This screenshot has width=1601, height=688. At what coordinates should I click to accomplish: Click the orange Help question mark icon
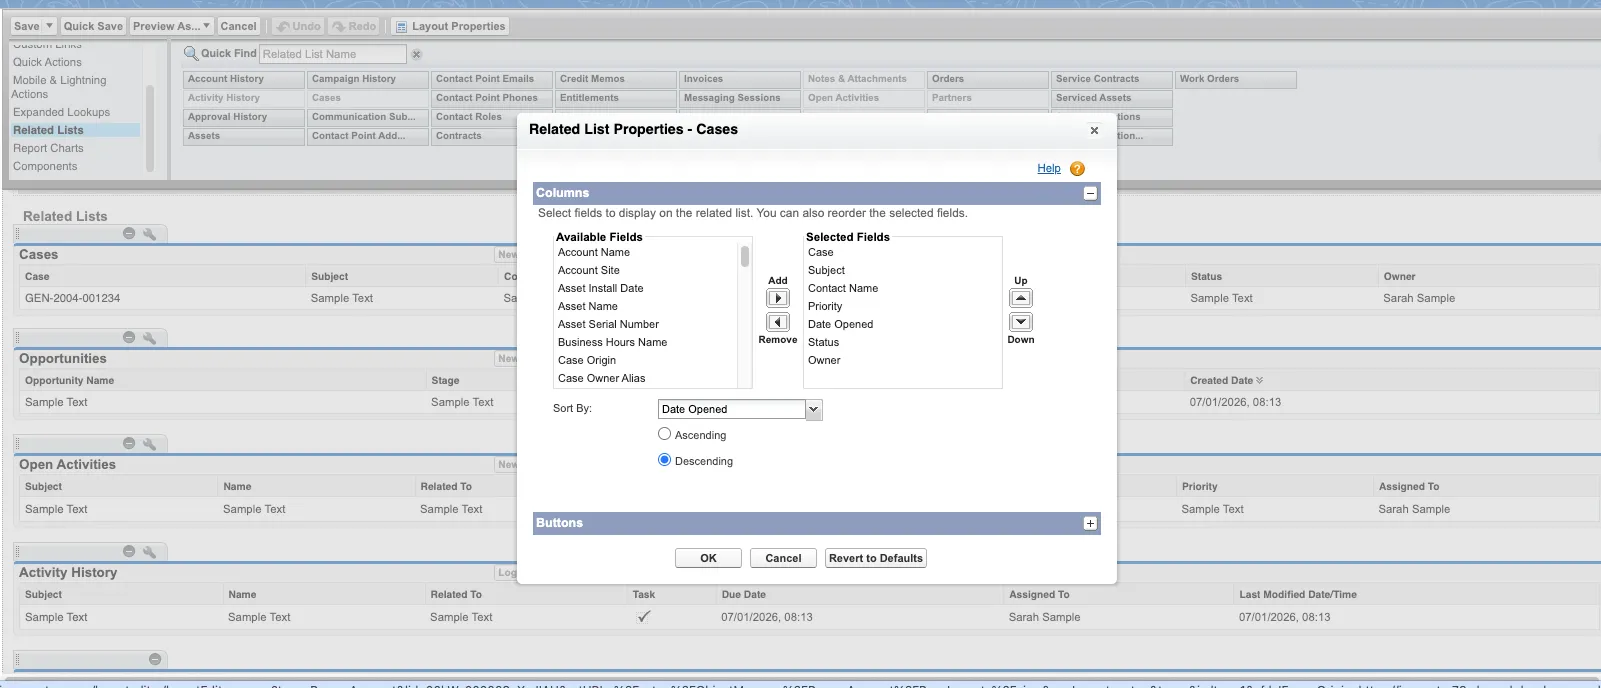tap(1077, 169)
